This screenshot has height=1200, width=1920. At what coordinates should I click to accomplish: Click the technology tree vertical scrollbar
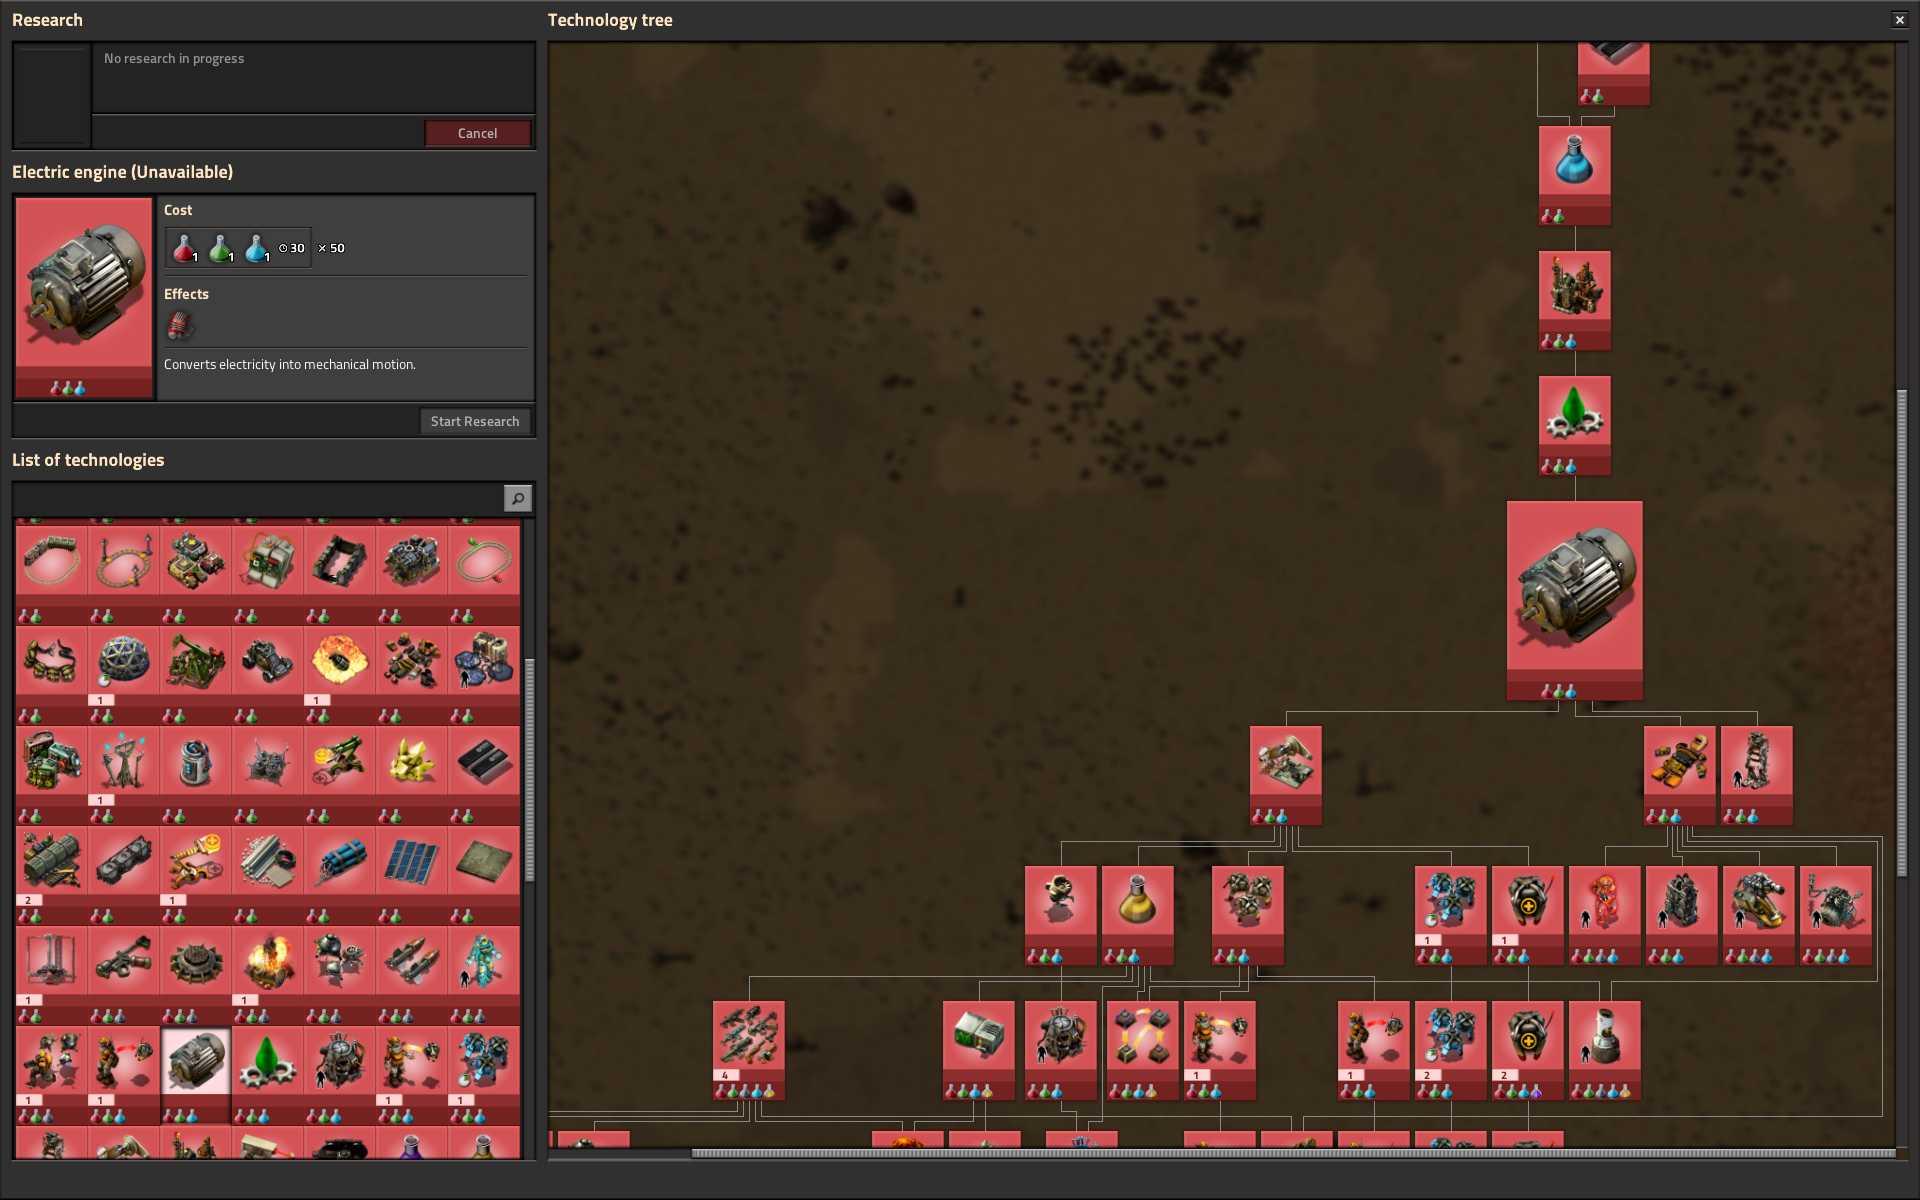pos(1902,633)
